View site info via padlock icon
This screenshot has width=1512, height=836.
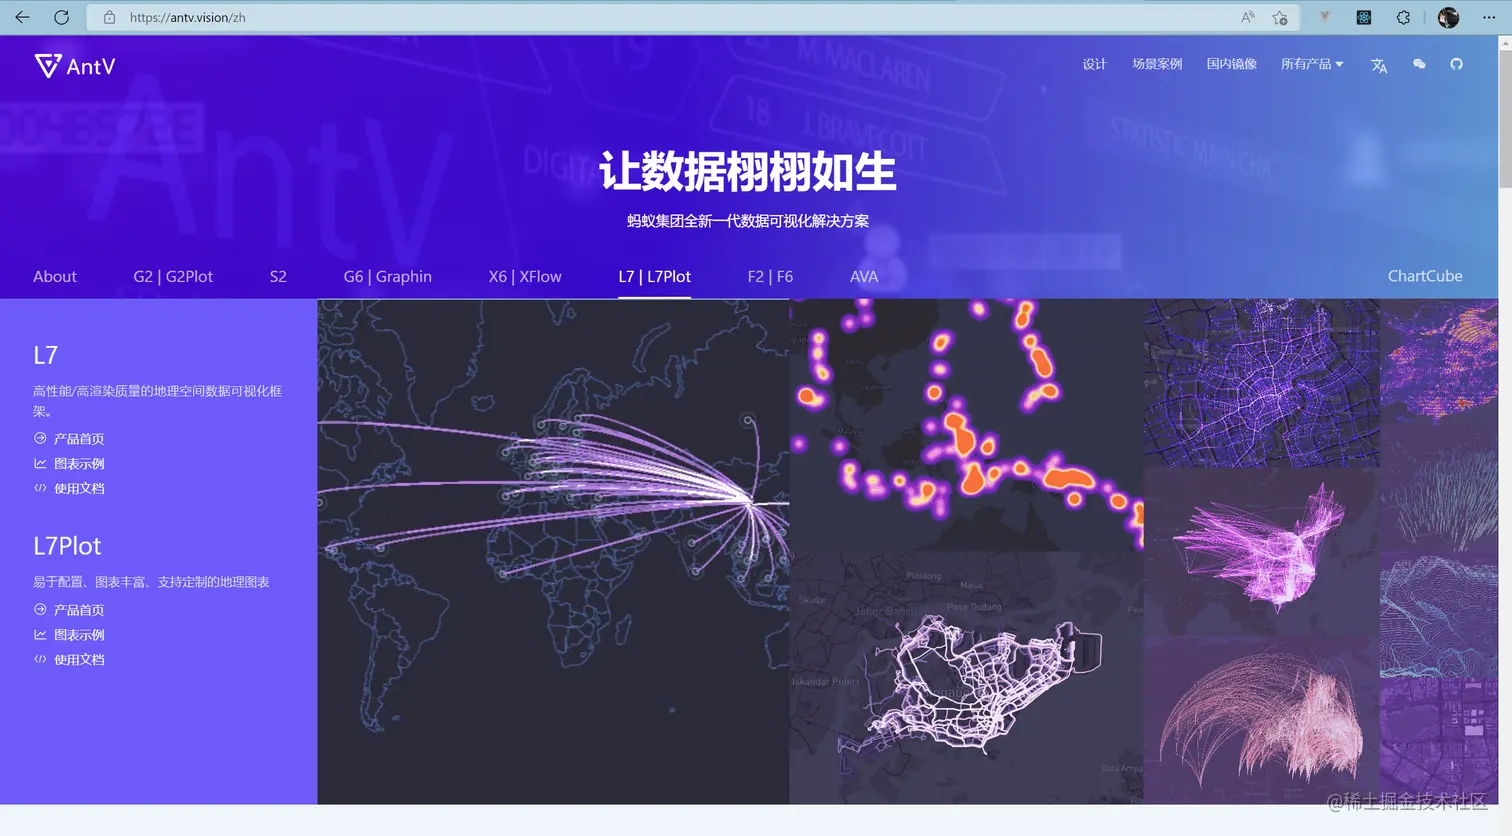coord(110,17)
